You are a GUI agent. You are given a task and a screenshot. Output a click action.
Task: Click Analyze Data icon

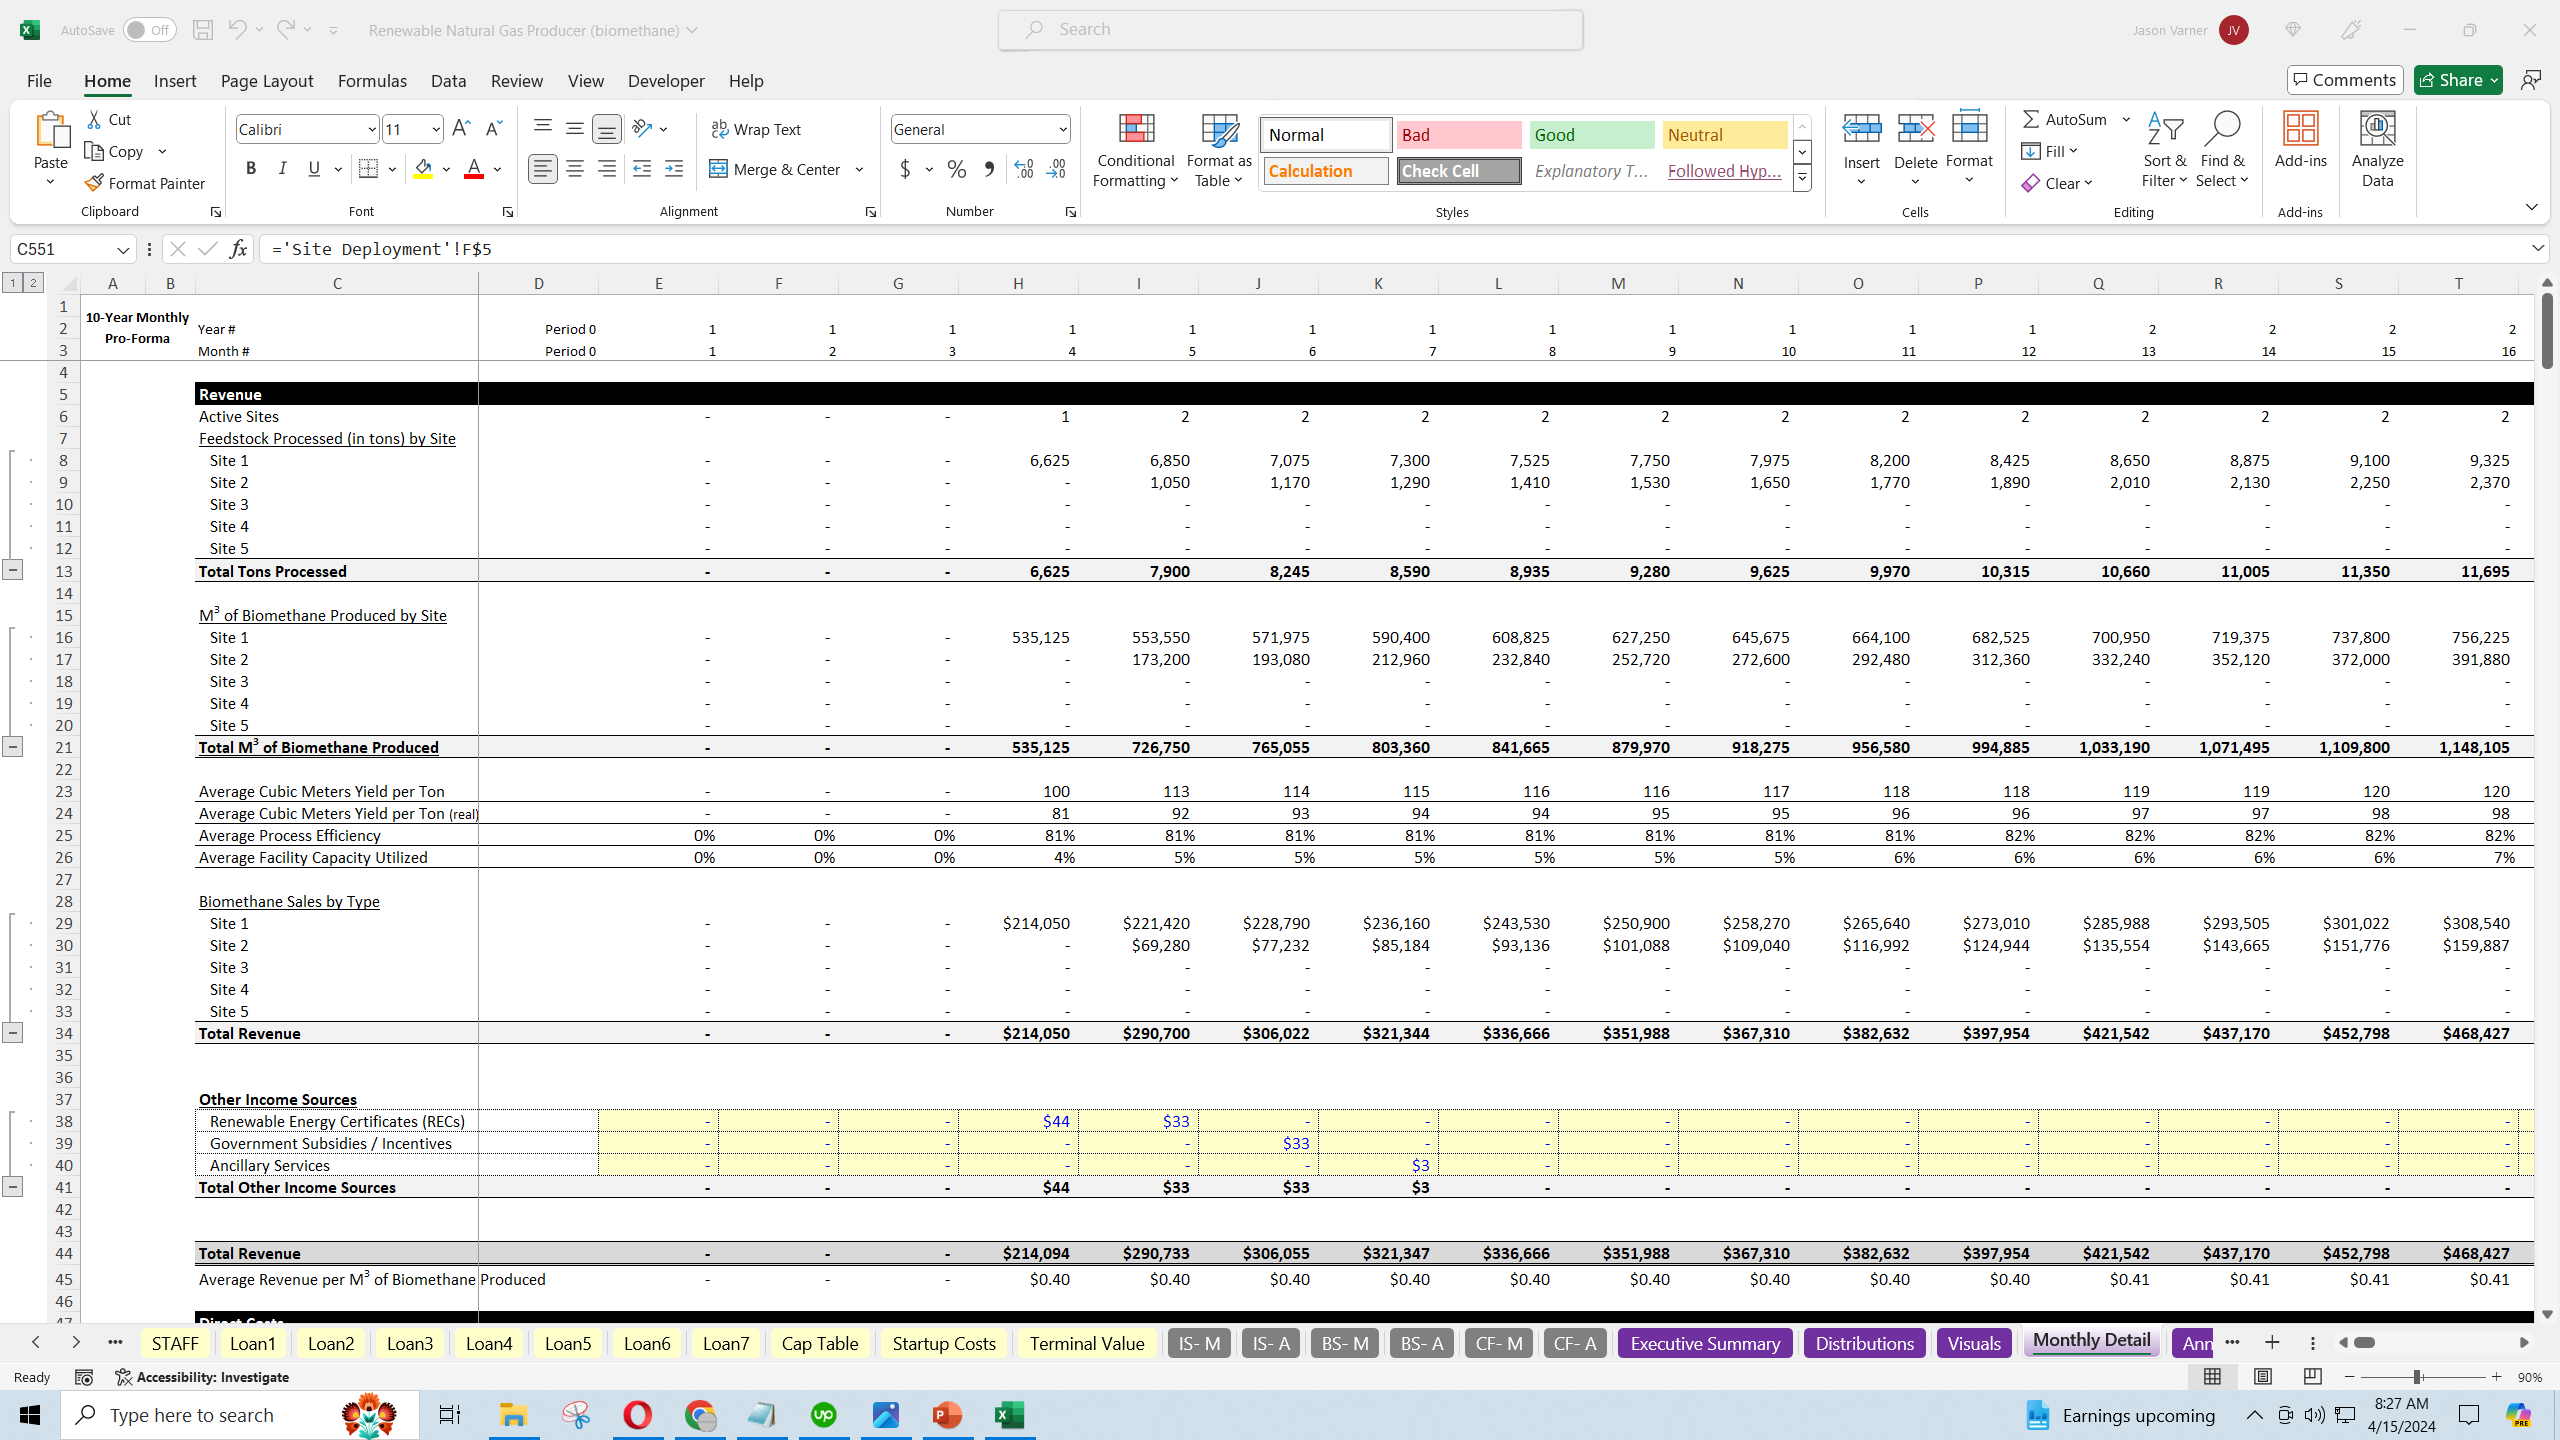(2377, 150)
